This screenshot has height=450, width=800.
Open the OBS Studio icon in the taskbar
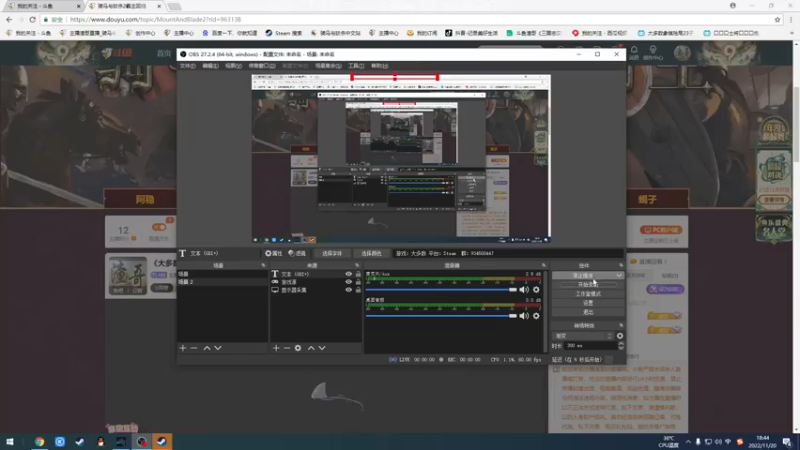pyautogui.click(x=141, y=441)
